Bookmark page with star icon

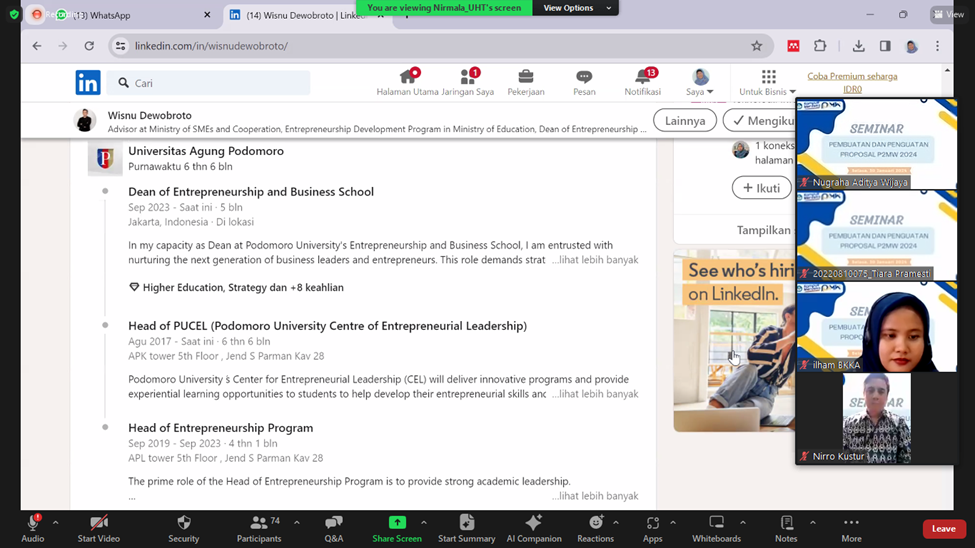point(756,46)
